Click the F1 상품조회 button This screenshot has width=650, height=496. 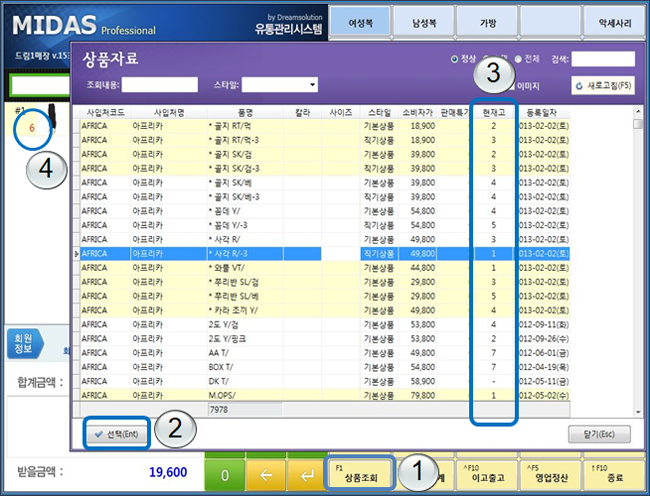360,474
